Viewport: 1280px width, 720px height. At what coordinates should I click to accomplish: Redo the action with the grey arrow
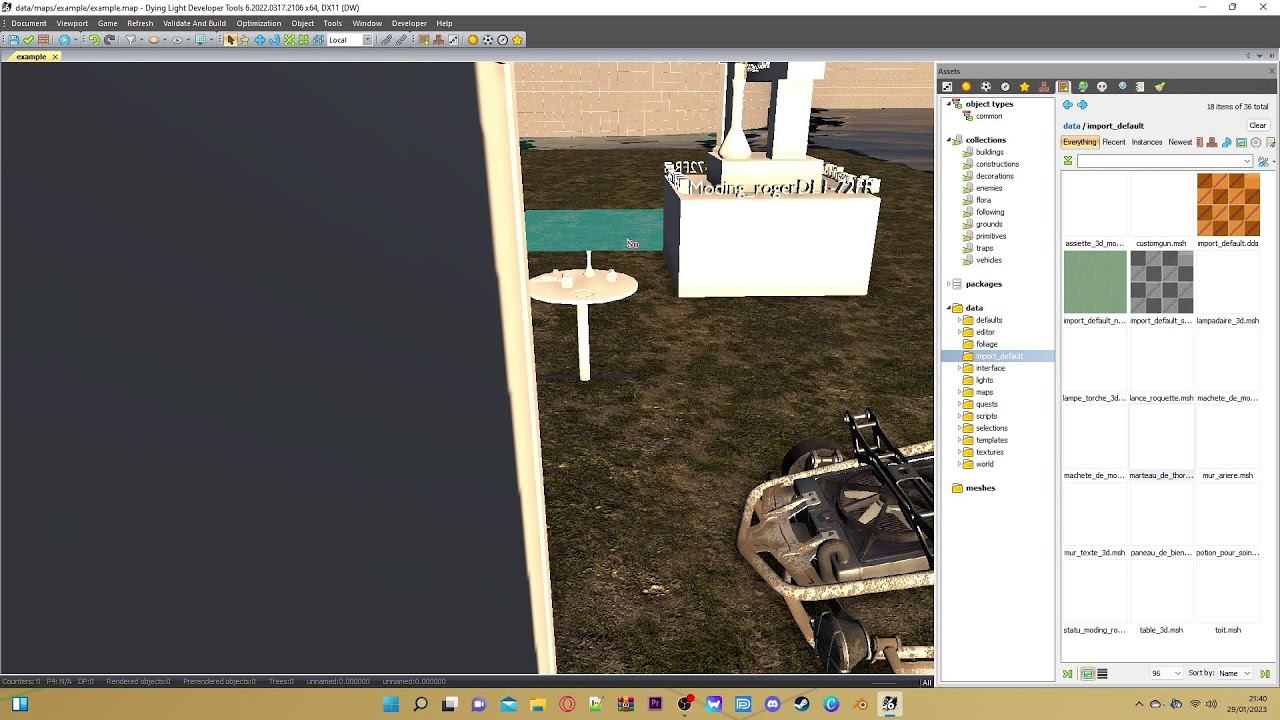[109, 40]
